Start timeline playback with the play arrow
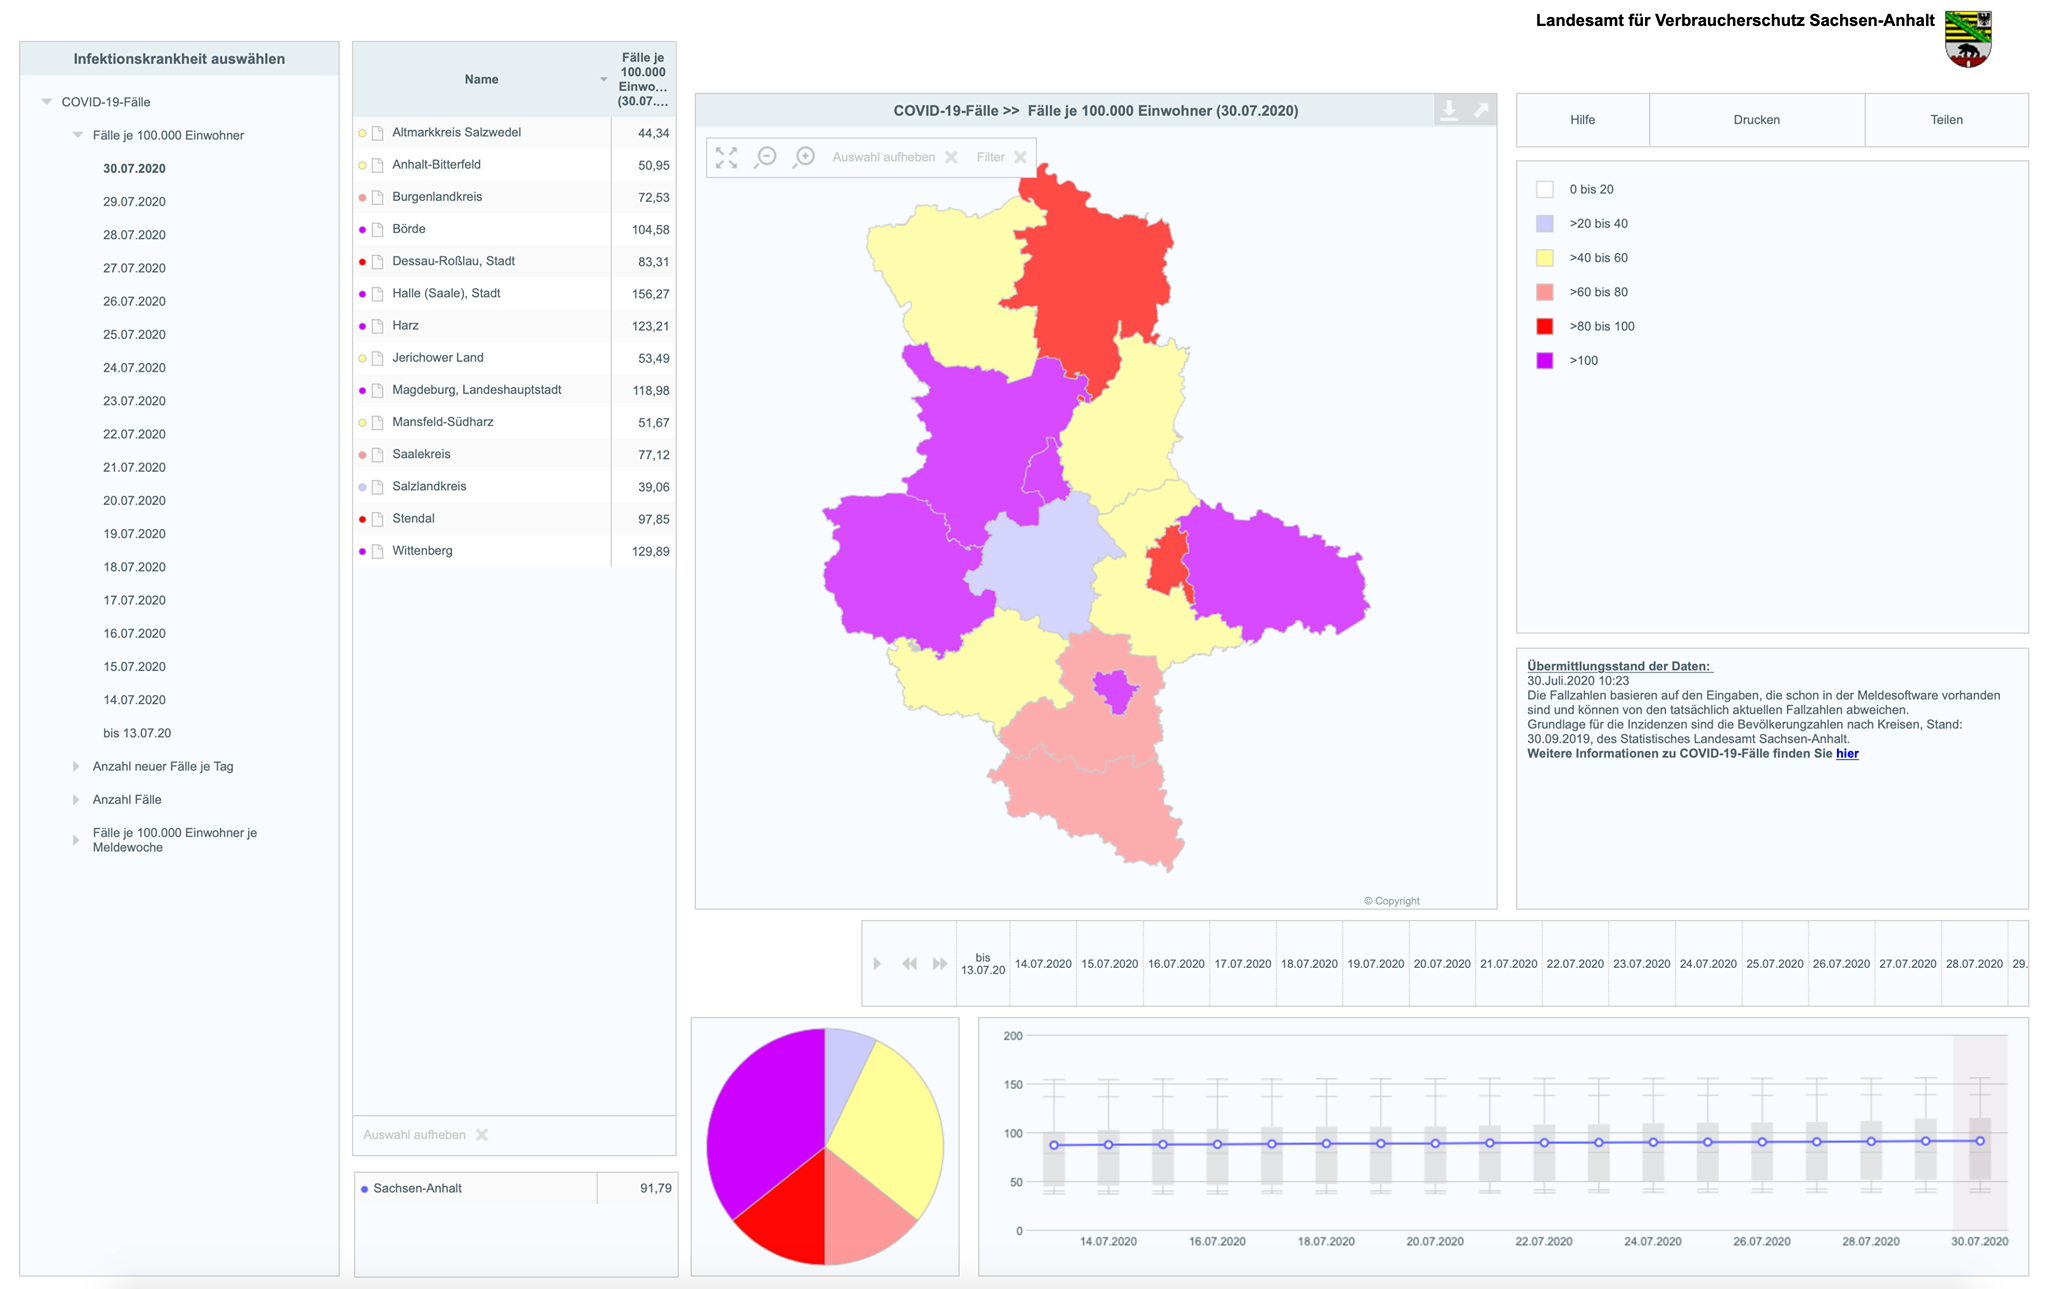 click(877, 964)
